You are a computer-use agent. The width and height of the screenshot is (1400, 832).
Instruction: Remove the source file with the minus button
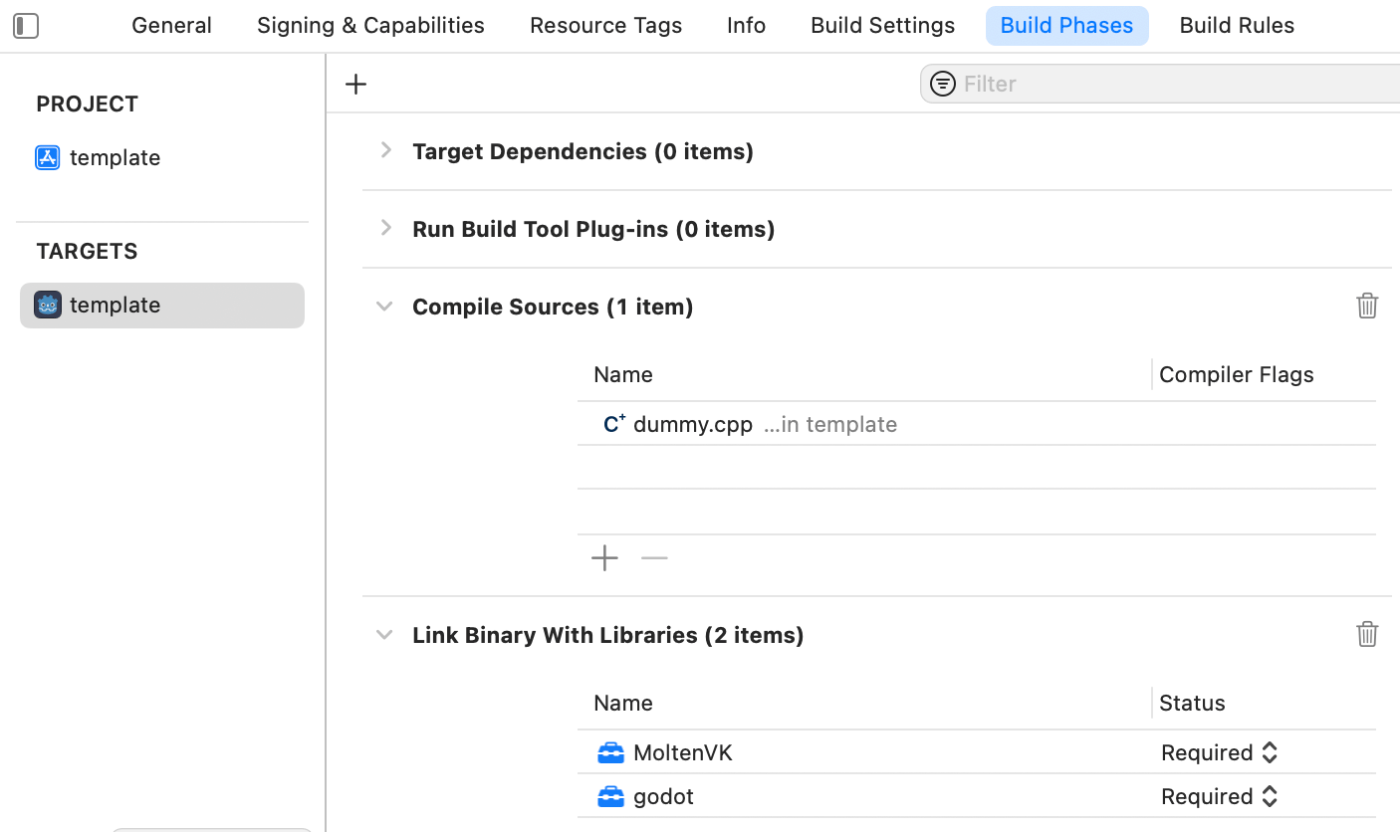point(654,558)
